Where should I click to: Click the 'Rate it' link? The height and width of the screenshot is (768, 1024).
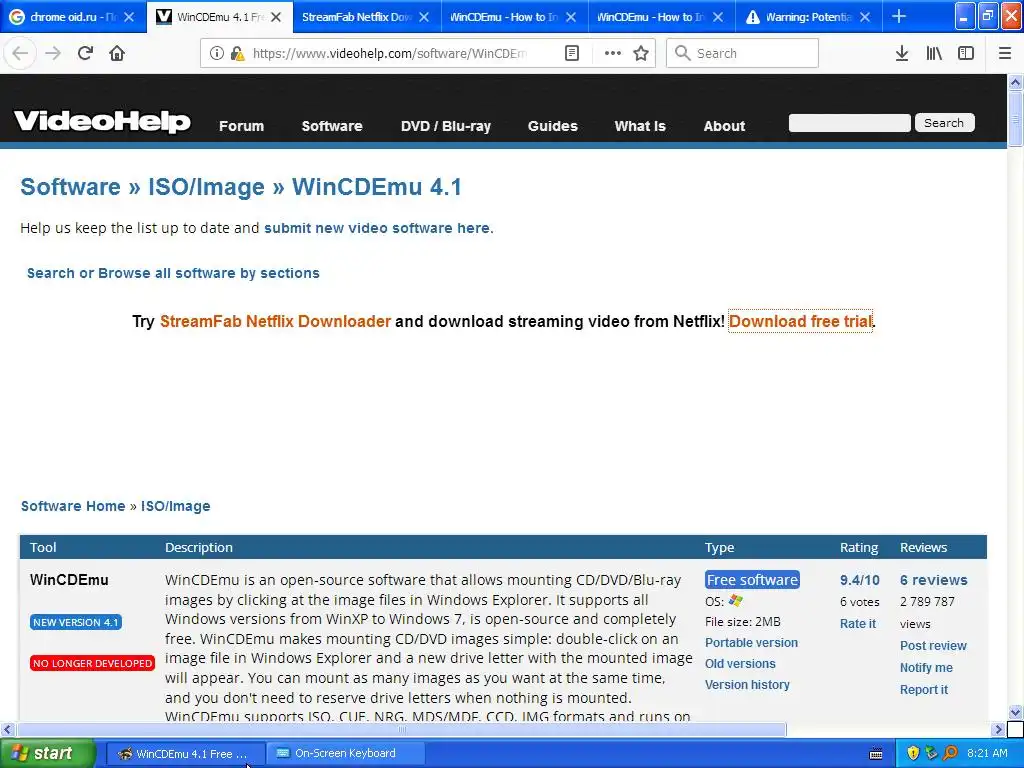pos(857,624)
